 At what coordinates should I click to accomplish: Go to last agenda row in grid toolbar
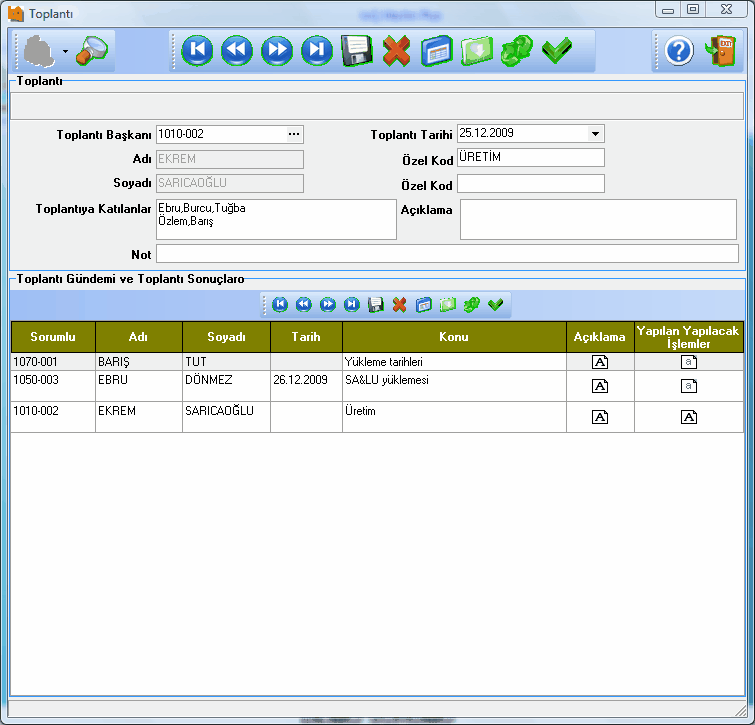coord(352,305)
